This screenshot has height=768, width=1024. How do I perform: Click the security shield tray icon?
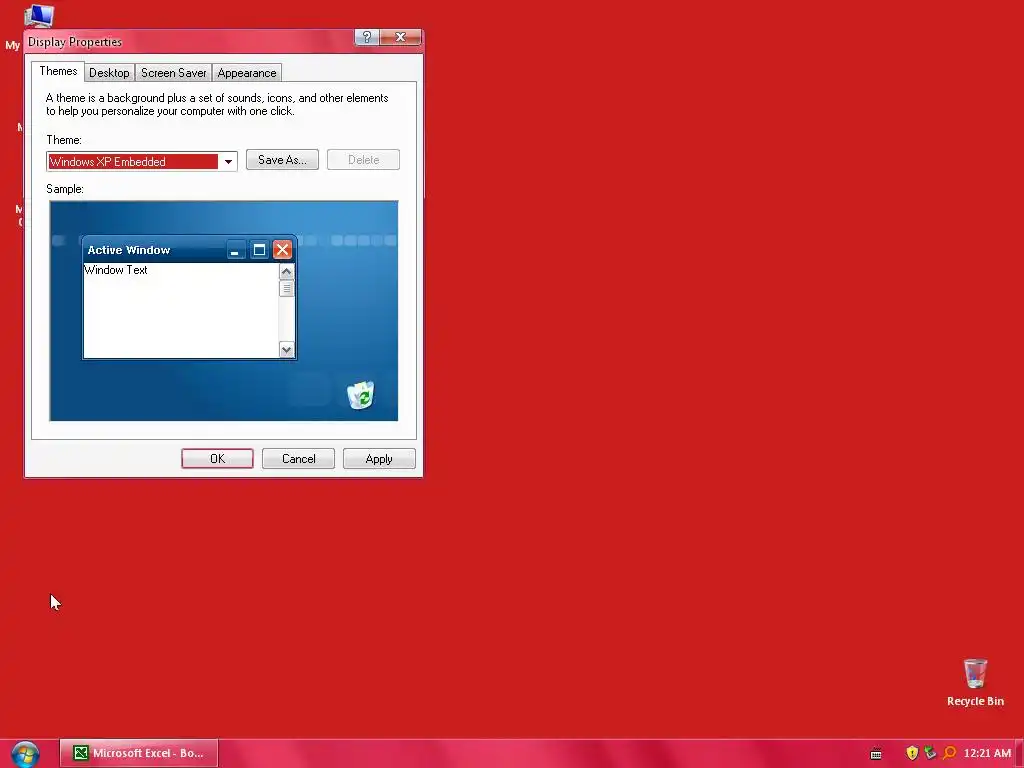(x=912, y=753)
